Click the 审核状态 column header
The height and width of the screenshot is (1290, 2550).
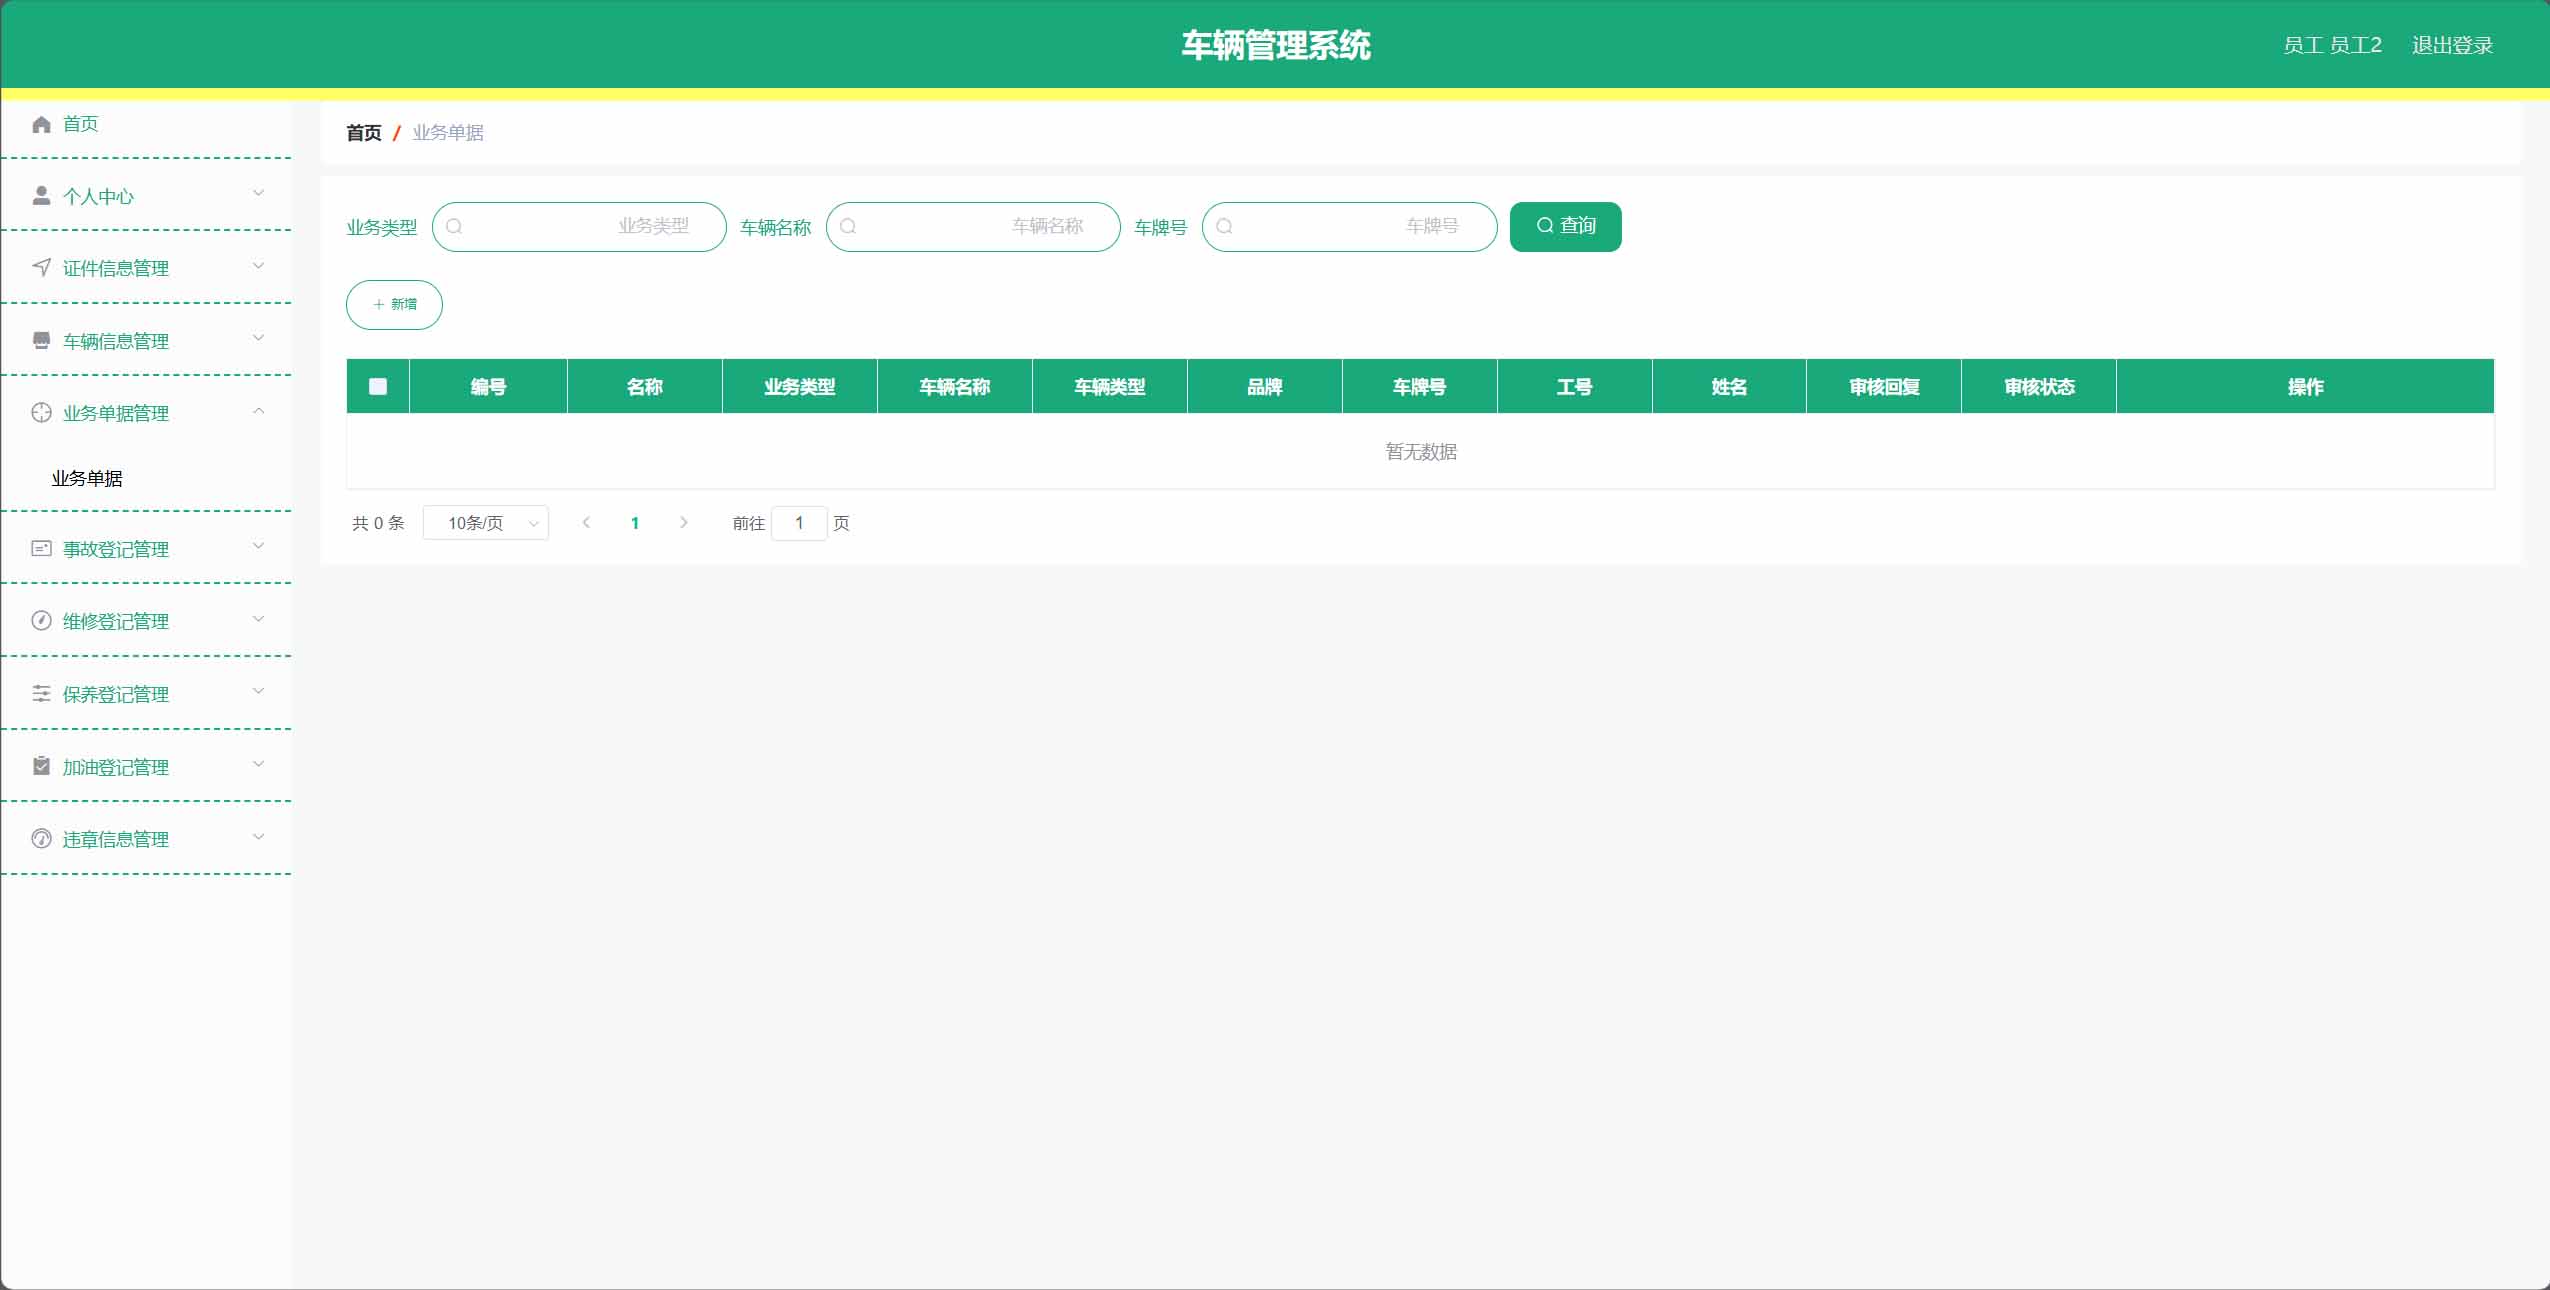(x=2039, y=386)
